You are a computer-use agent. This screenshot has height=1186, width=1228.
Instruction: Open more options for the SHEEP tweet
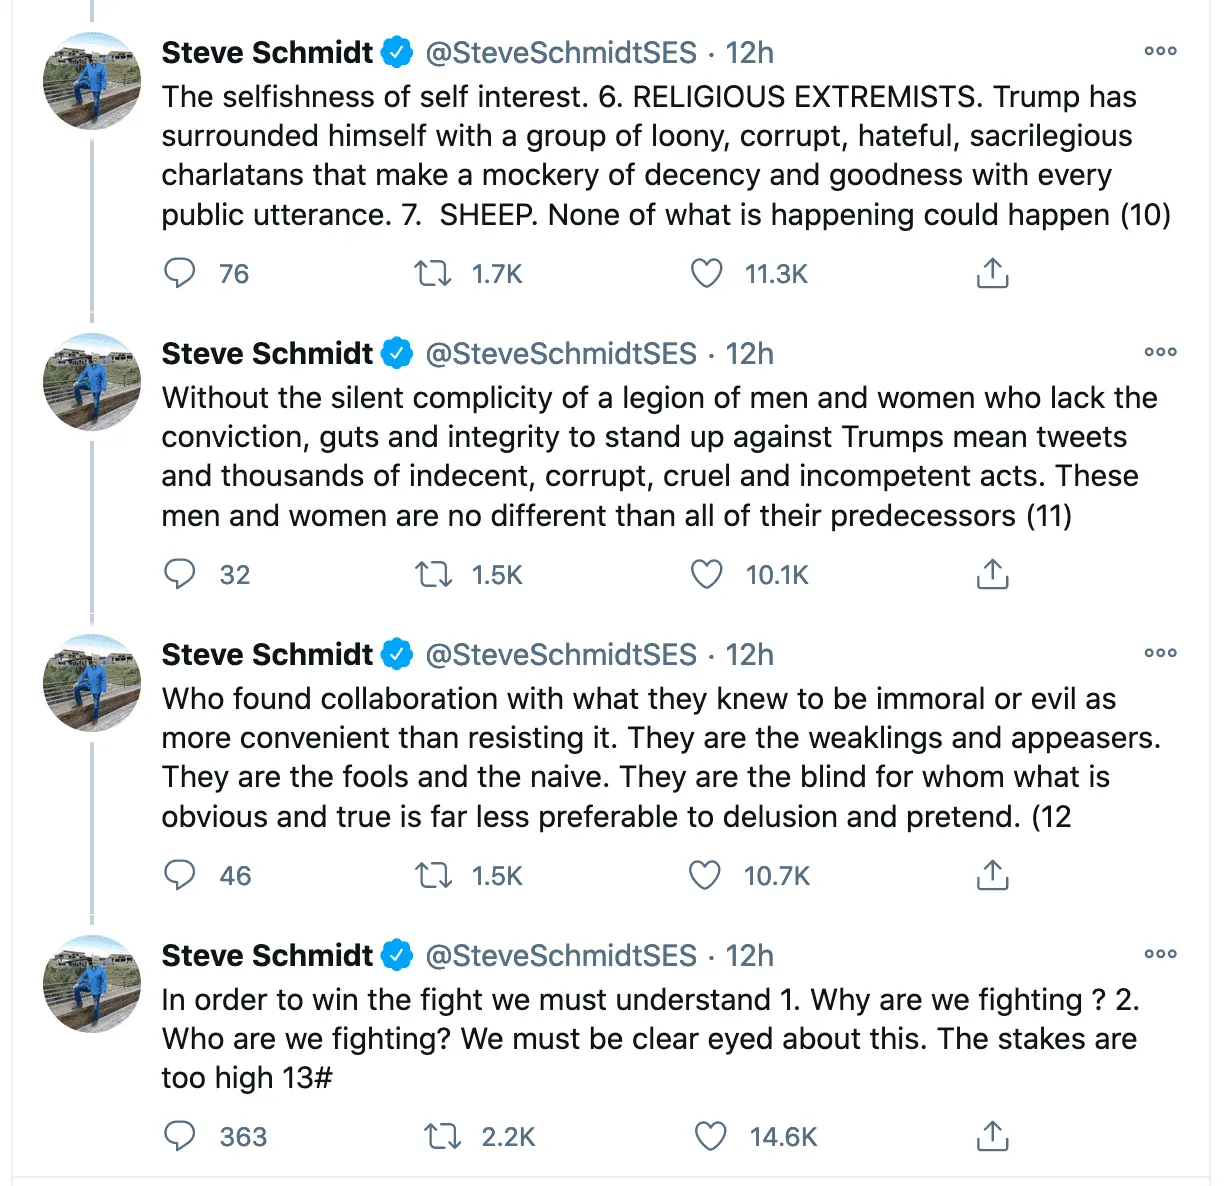click(1160, 51)
